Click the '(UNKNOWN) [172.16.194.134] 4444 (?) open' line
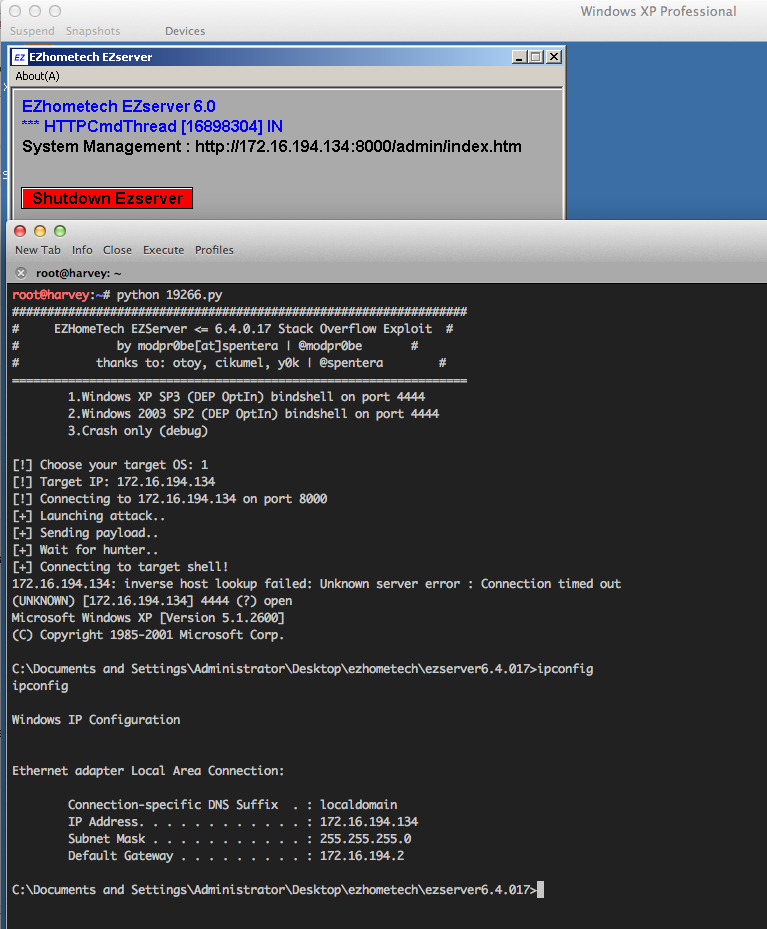Viewport: 767px width, 929px height. [x=152, y=601]
